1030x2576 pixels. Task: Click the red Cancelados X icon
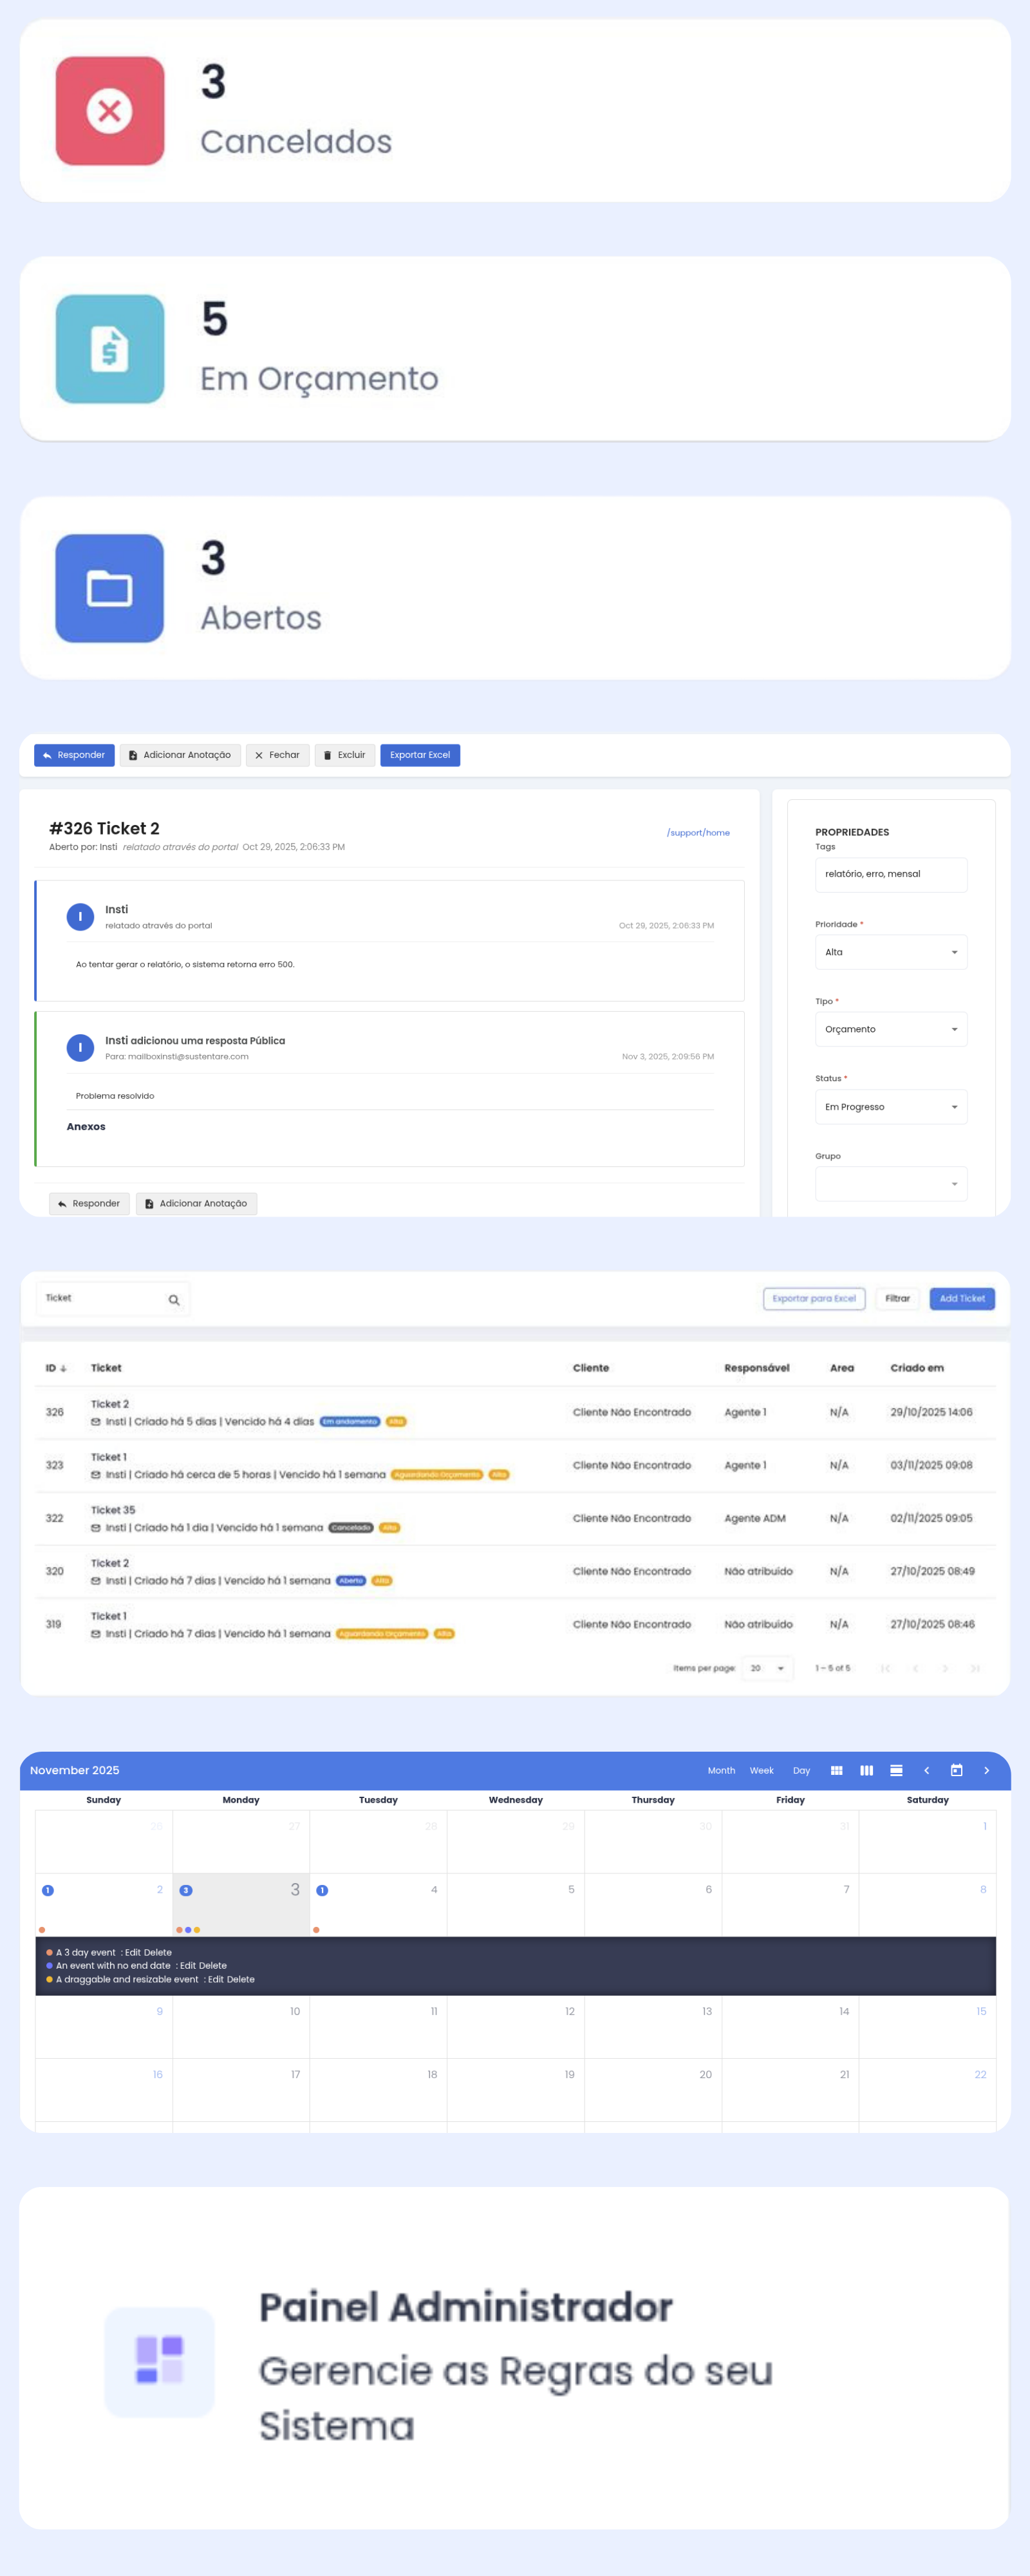[x=110, y=111]
